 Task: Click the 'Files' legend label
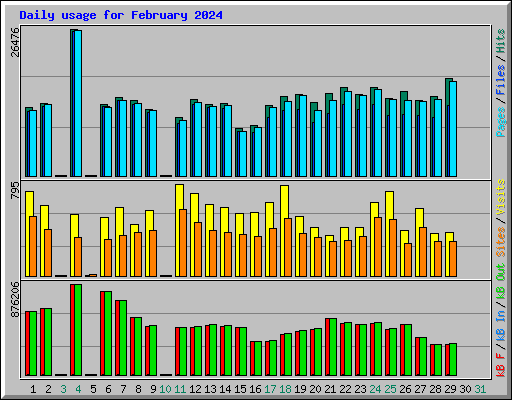(501, 80)
